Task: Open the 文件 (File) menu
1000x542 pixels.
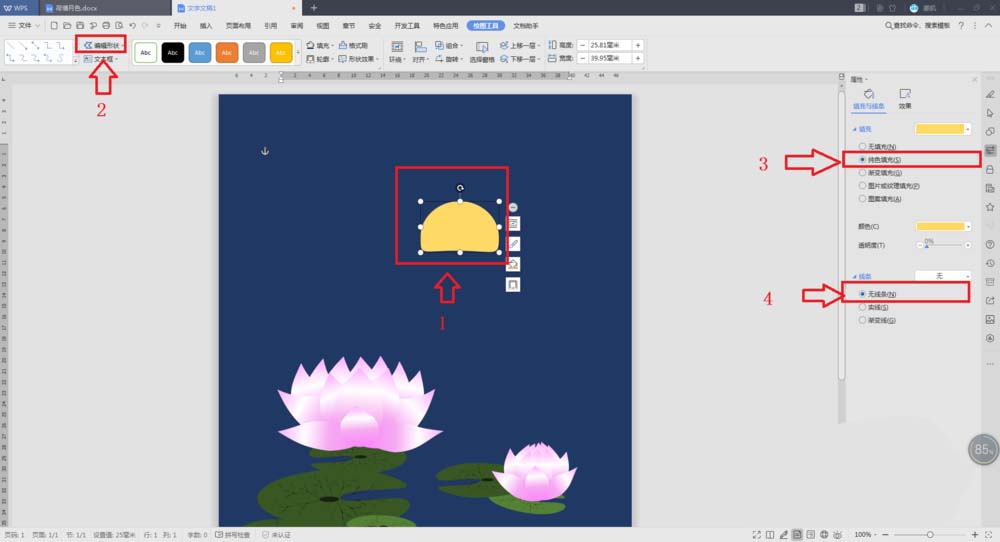Action: point(24,26)
